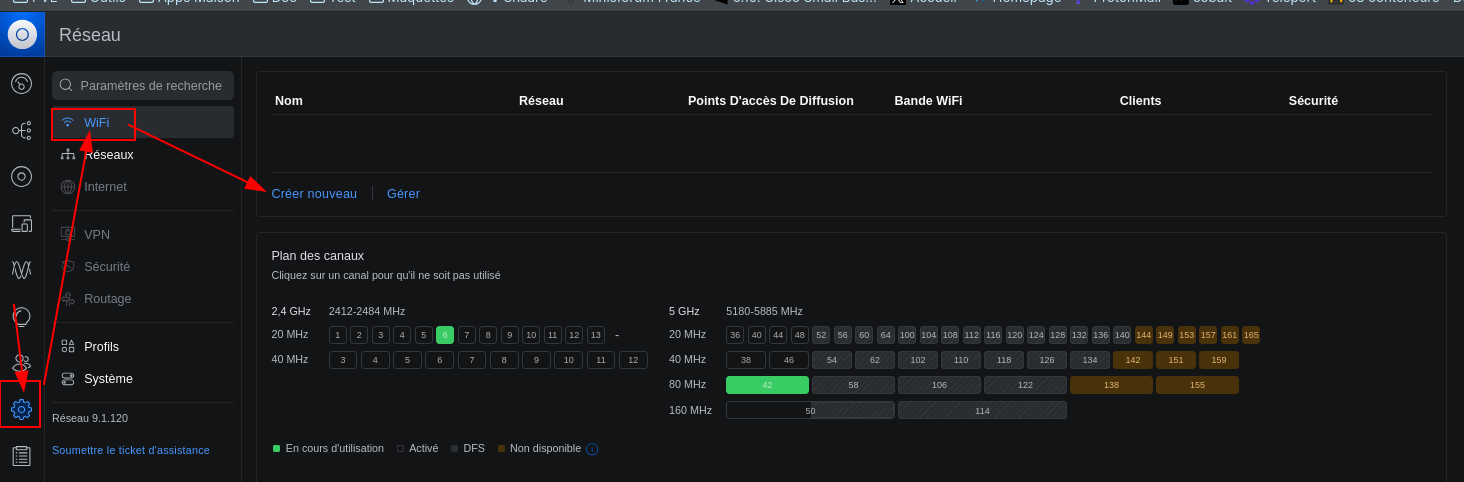The height and width of the screenshot is (482, 1464).
Task: Toggle 2.4 GHz 20 MHz channel 11
Action: tap(553, 335)
